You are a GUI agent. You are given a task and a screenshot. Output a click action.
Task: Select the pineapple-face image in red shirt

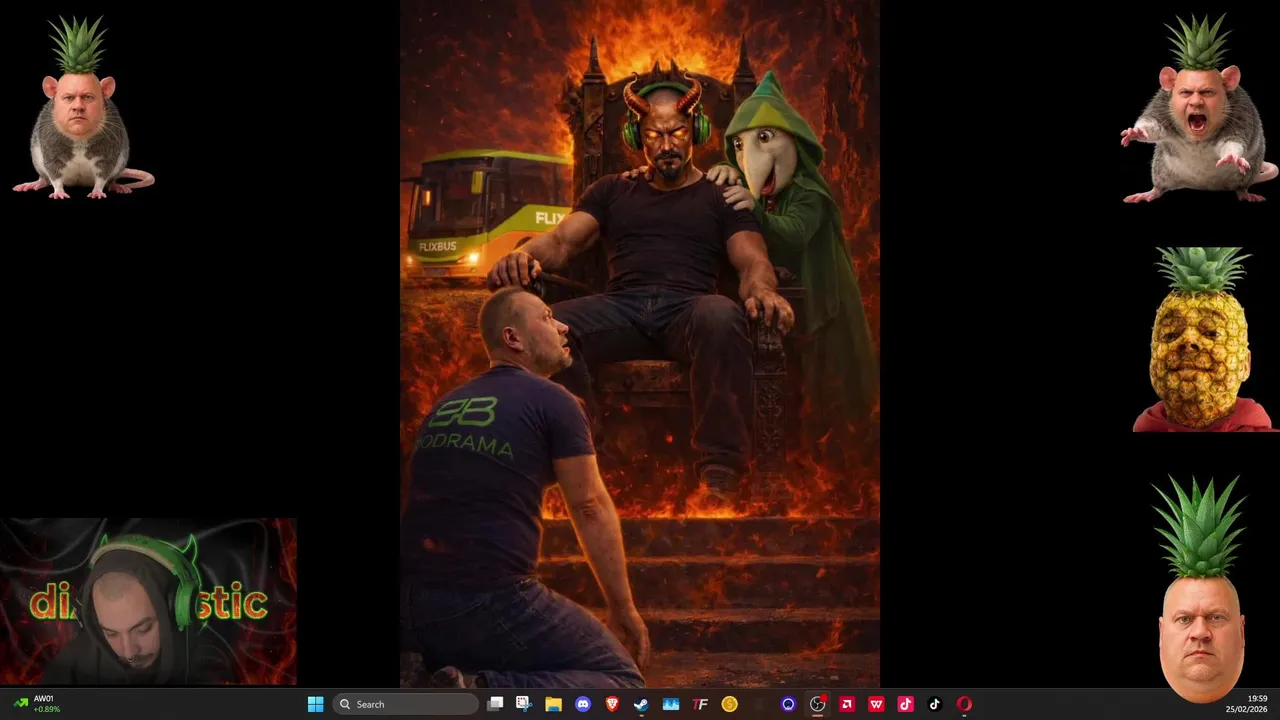pyautogui.click(x=1206, y=340)
